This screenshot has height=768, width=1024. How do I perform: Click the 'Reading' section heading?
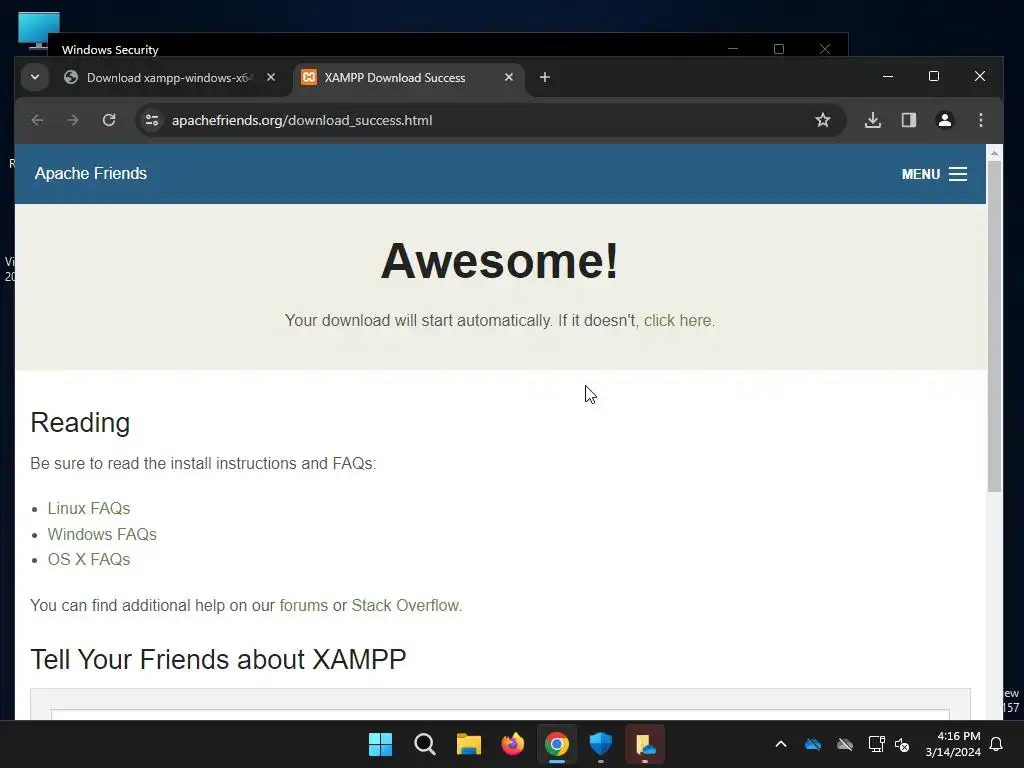[80, 423]
